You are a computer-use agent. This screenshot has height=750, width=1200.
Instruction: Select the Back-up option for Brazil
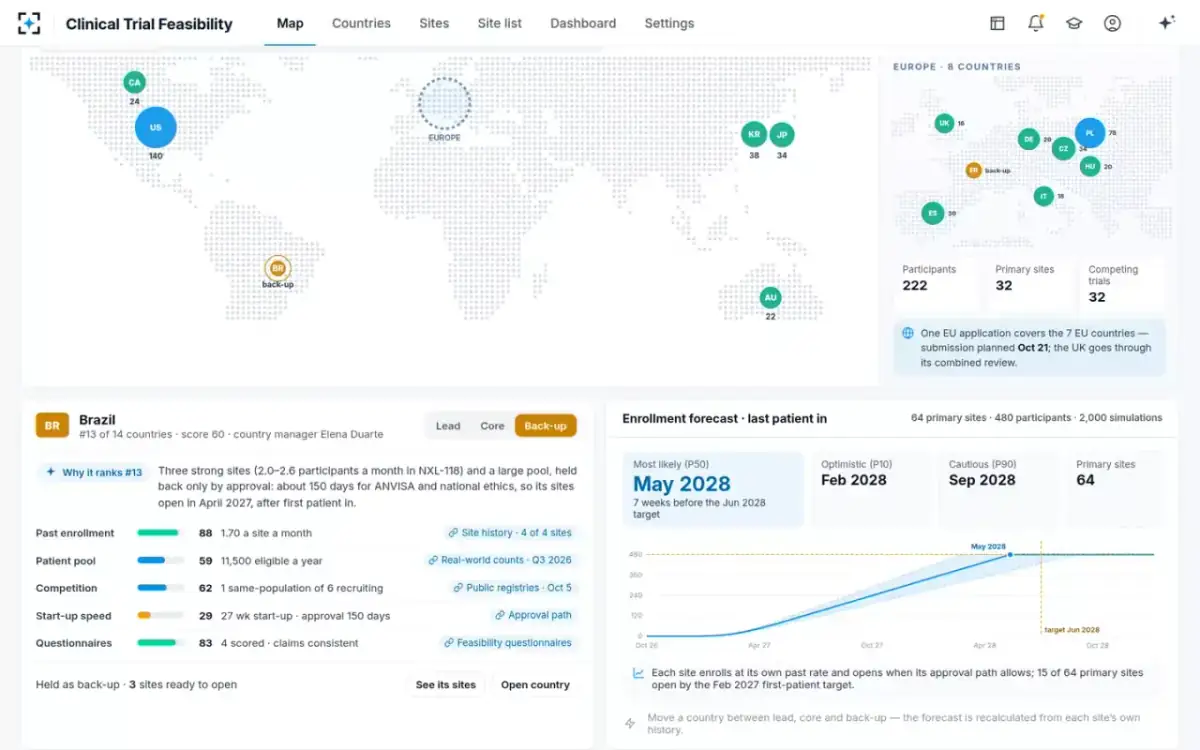tap(546, 426)
